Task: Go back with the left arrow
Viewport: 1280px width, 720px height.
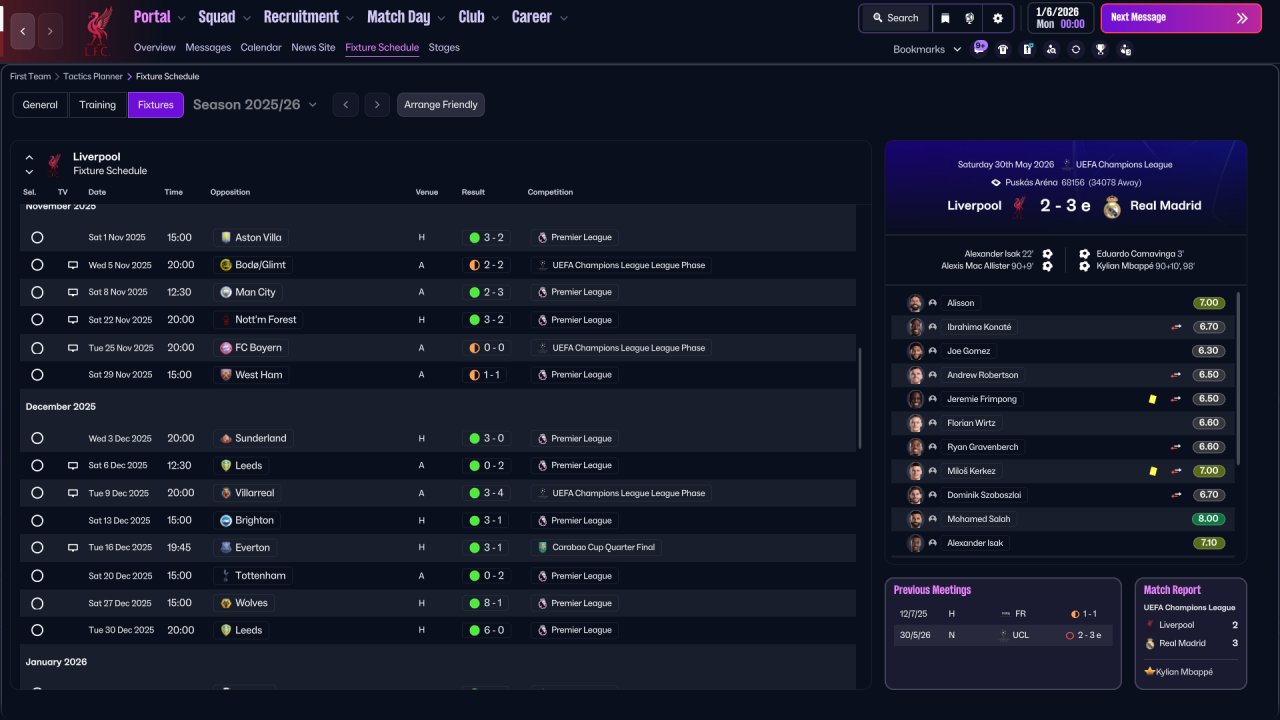Action: point(23,31)
